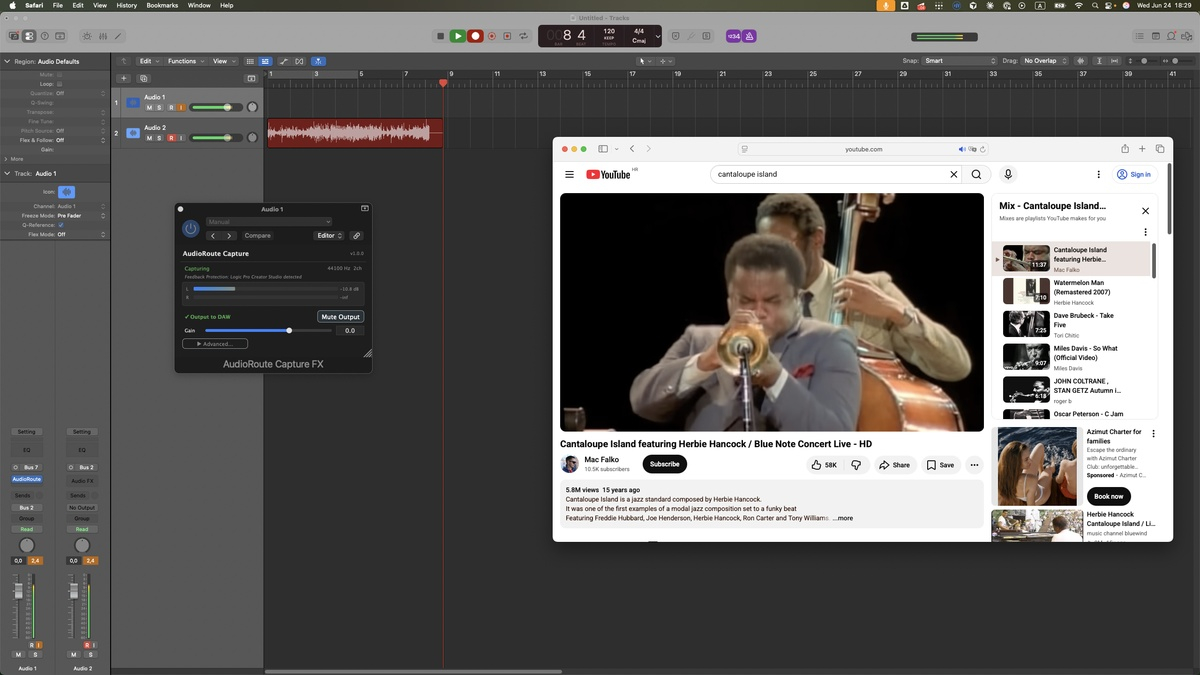
Task: Go to previous plugin preset arrow
Action: click(213, 236)
